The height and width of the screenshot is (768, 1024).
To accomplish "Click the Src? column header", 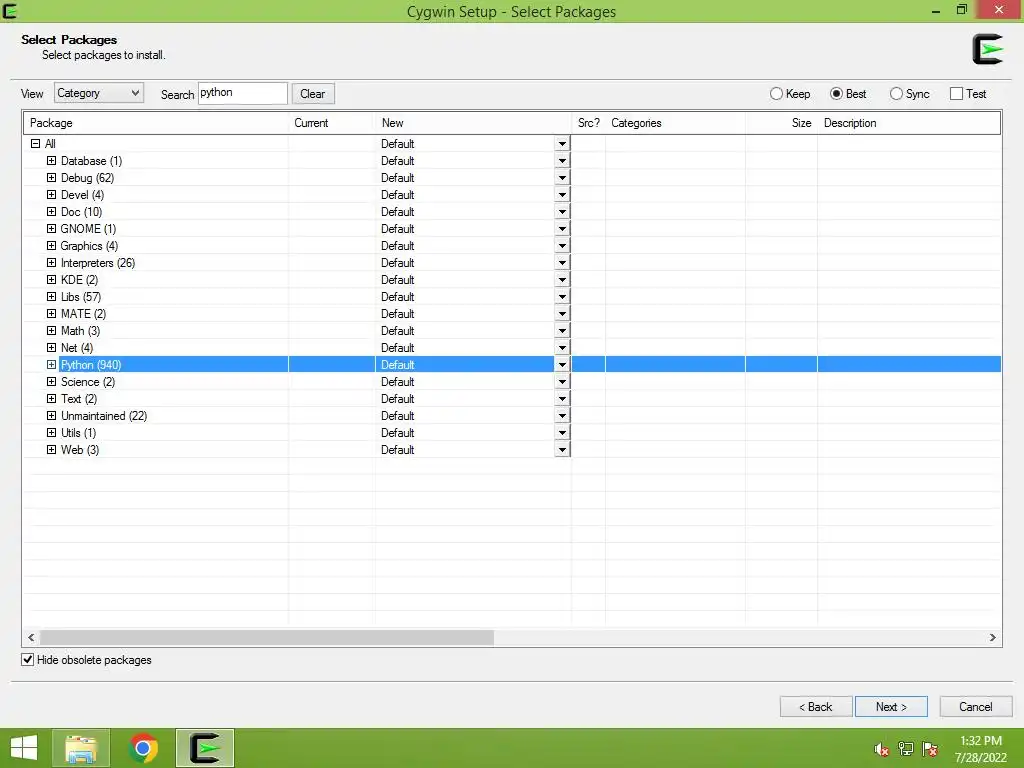I will [x=588, y=123].
